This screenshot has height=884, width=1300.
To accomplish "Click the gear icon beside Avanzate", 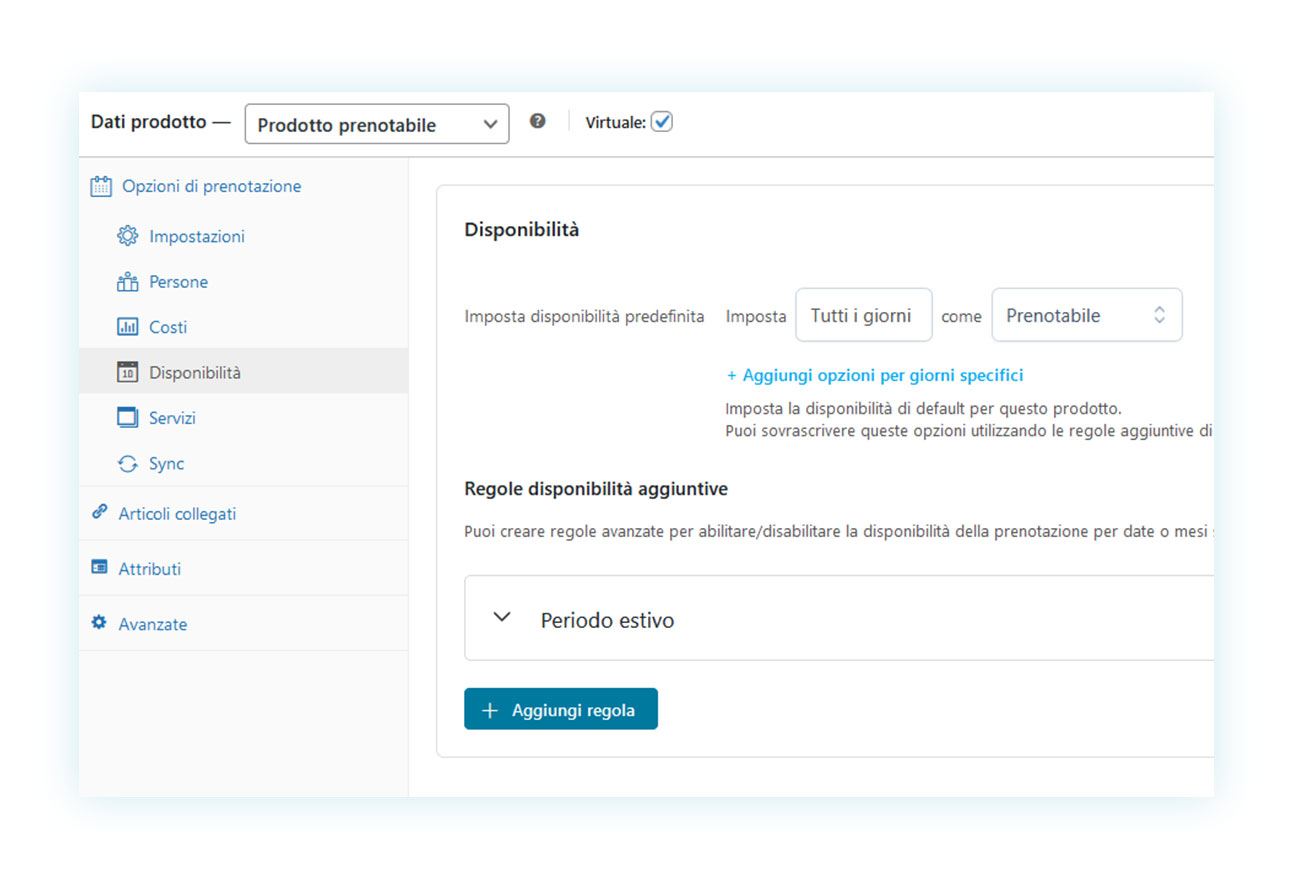I will (x=99, y=622).
